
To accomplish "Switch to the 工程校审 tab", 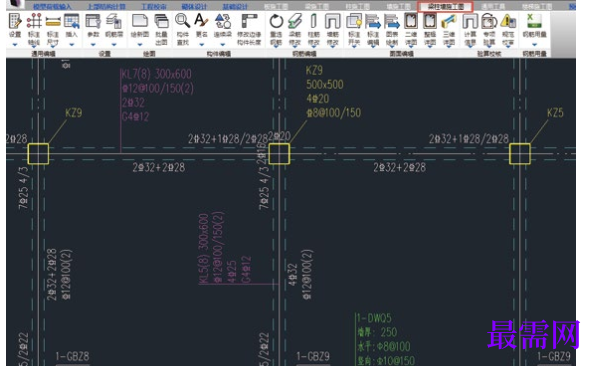I will [x=154, y=6].
